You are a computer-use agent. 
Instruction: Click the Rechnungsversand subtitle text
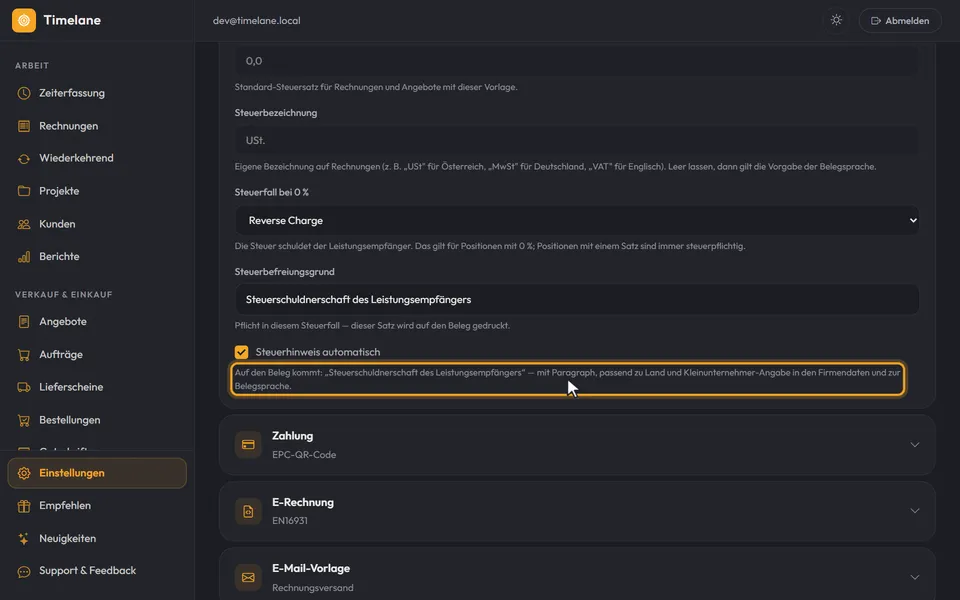tap(313, 588)
